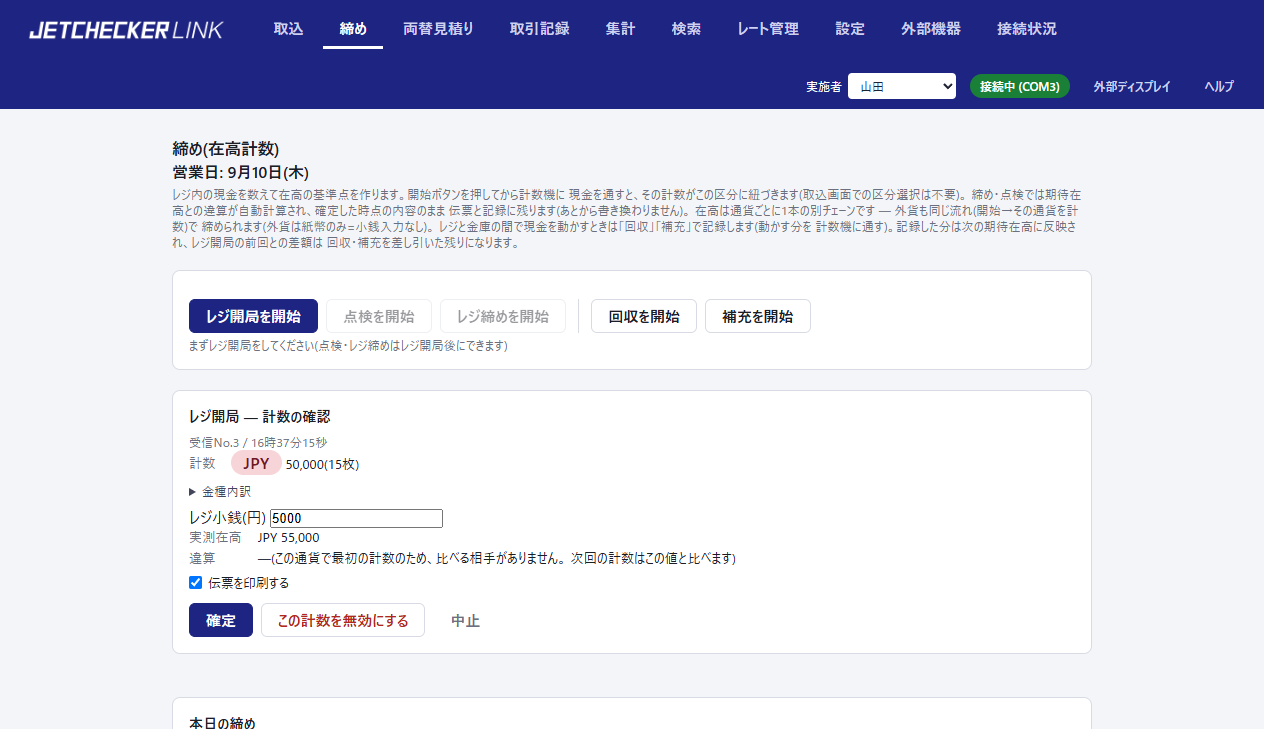Open the レート管理 tab
1264x729 pixels.
click(768, 29)
